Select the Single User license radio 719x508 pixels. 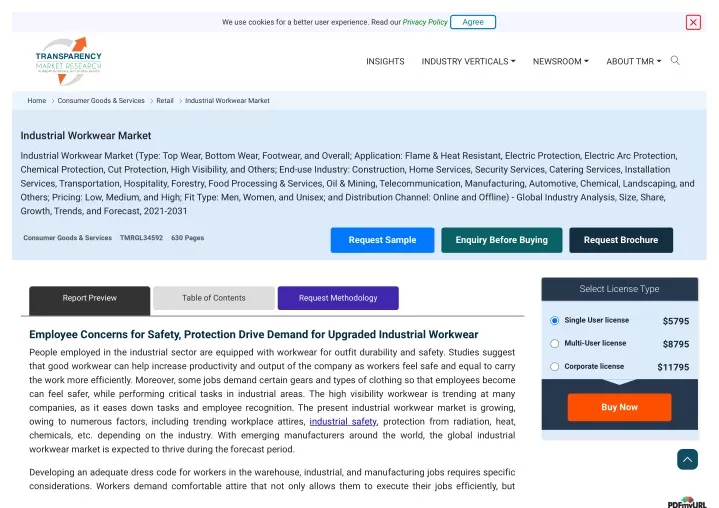(554, 320)
